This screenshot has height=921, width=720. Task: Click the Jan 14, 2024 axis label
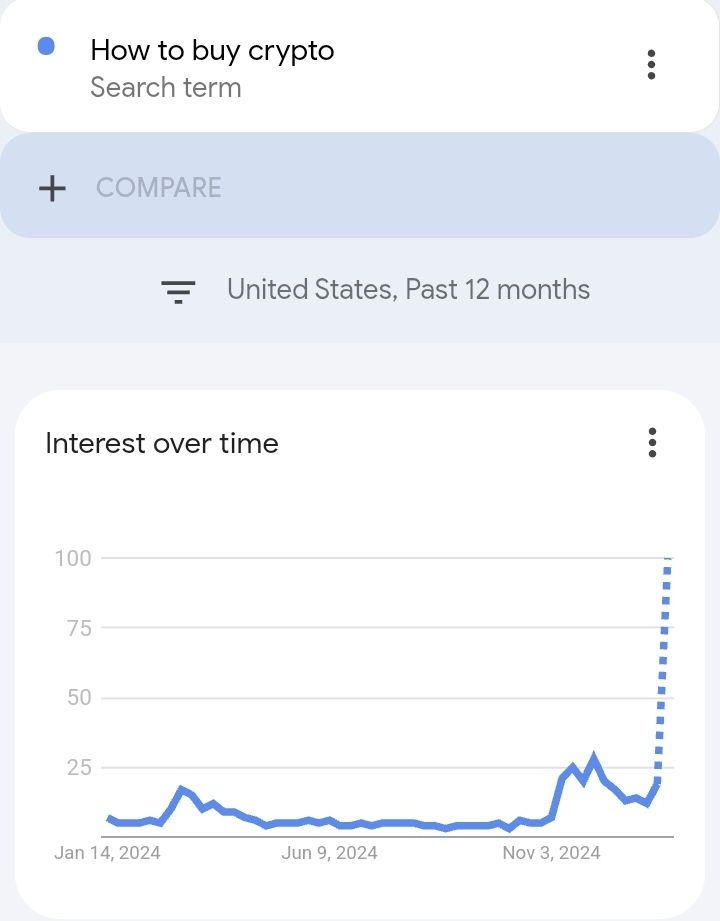tap(107, 853)
